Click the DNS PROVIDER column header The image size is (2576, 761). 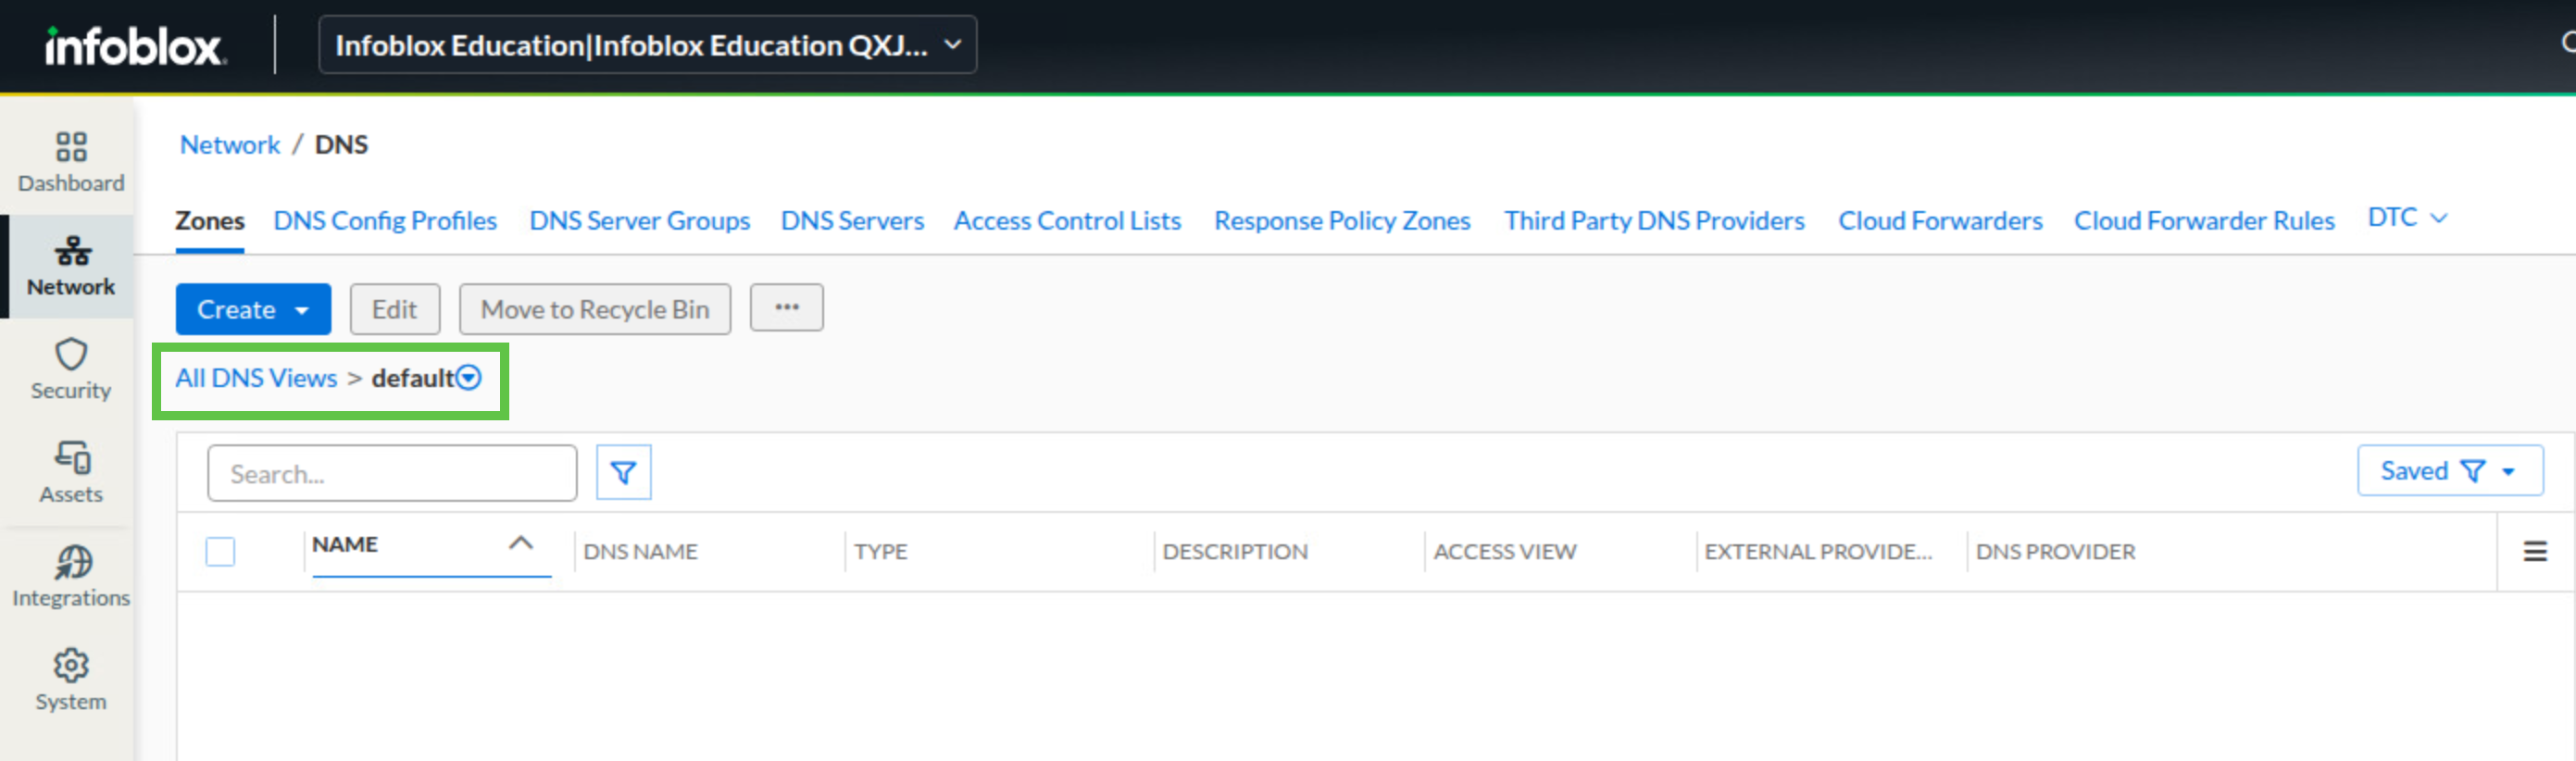point(2056,551)
